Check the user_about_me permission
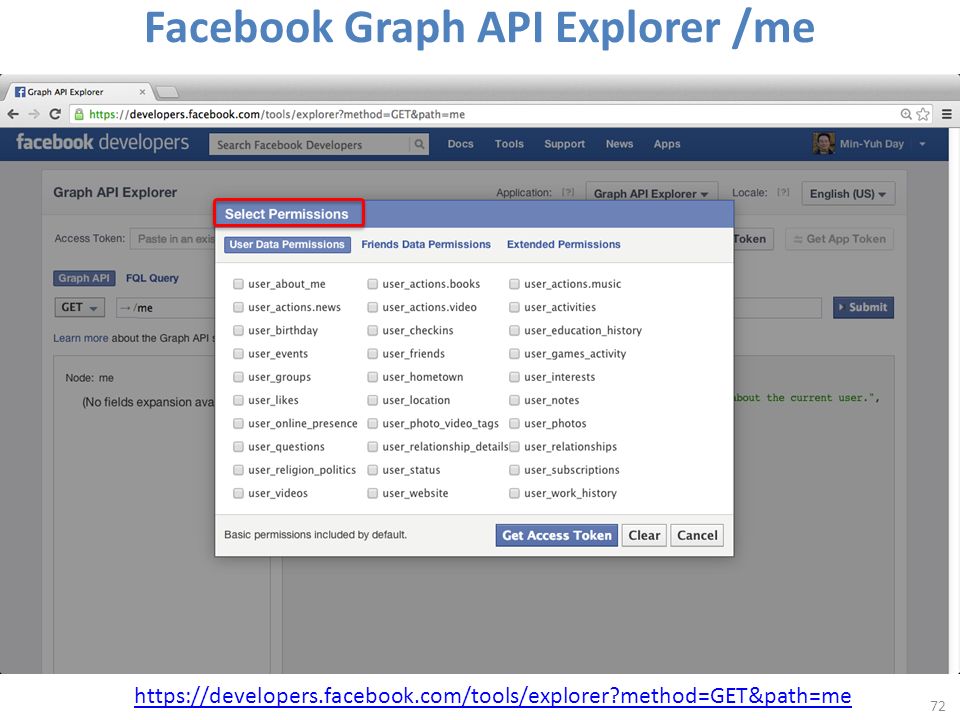This screenshot has height=720, width=960. pos(238,284)
